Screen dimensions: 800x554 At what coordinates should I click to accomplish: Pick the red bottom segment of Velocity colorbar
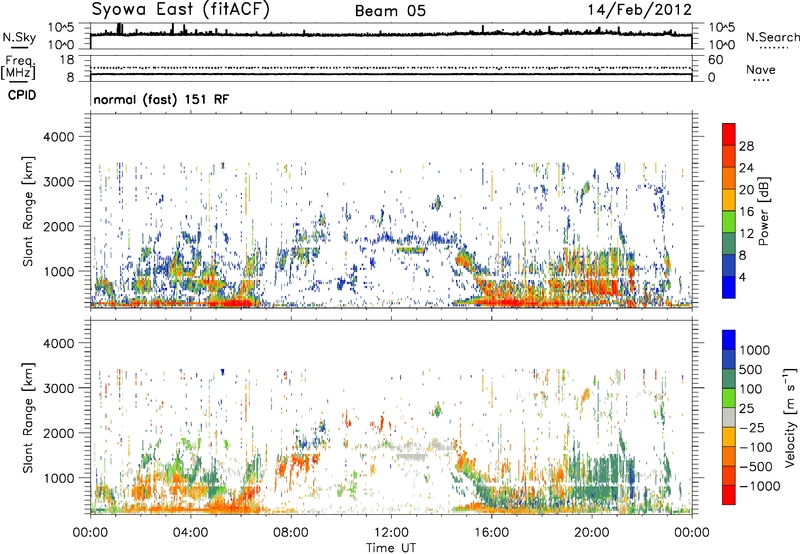click(729, 495)
